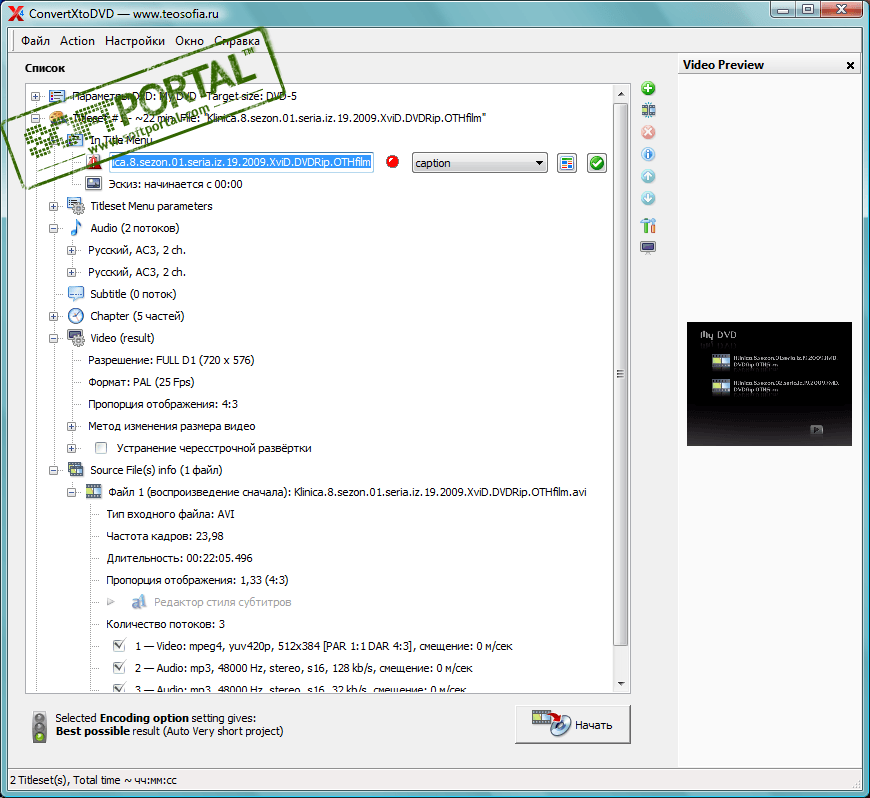The height and width of the screenshot is (798, 870).
Task: Click the red Remove item icon
Action: coord(648,132)
